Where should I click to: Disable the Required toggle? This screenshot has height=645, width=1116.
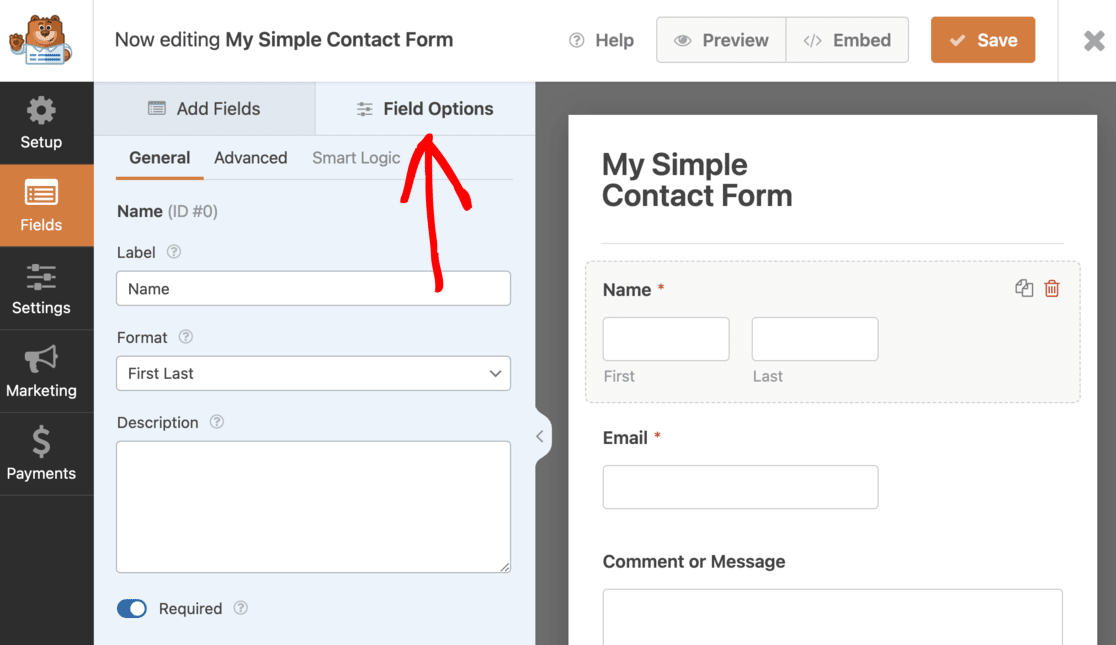131,608
